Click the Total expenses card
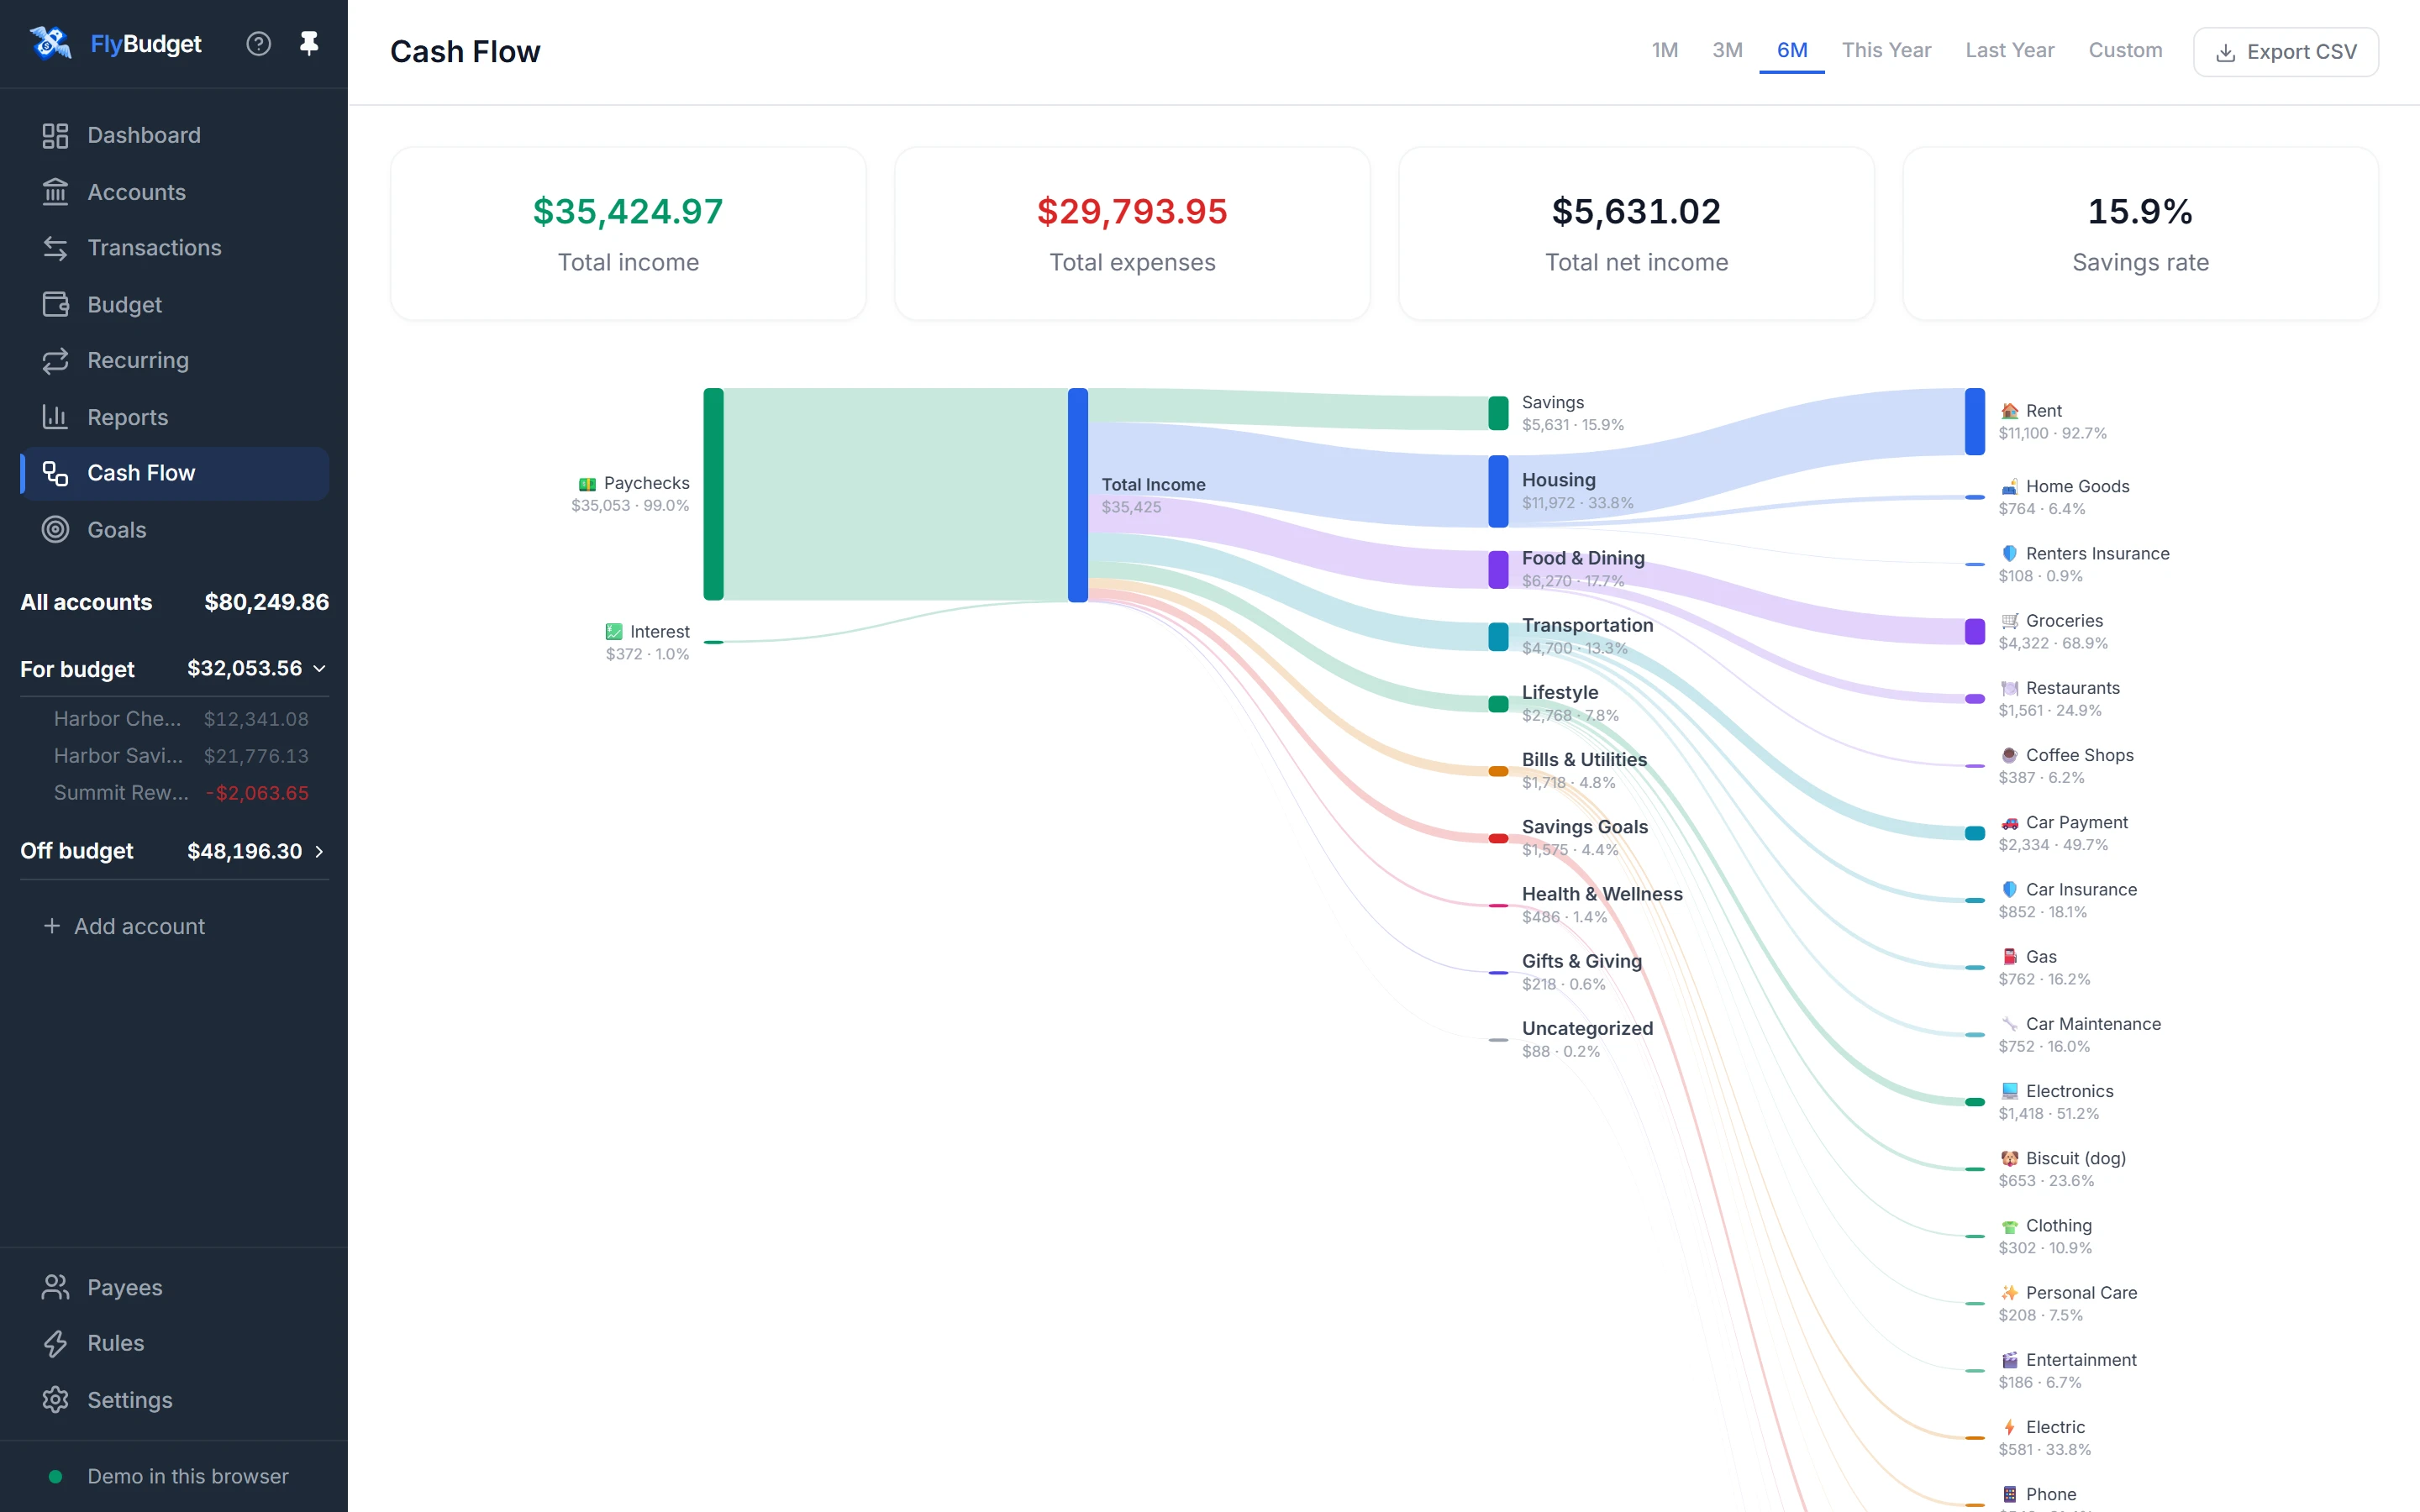 click(1132, 233)
